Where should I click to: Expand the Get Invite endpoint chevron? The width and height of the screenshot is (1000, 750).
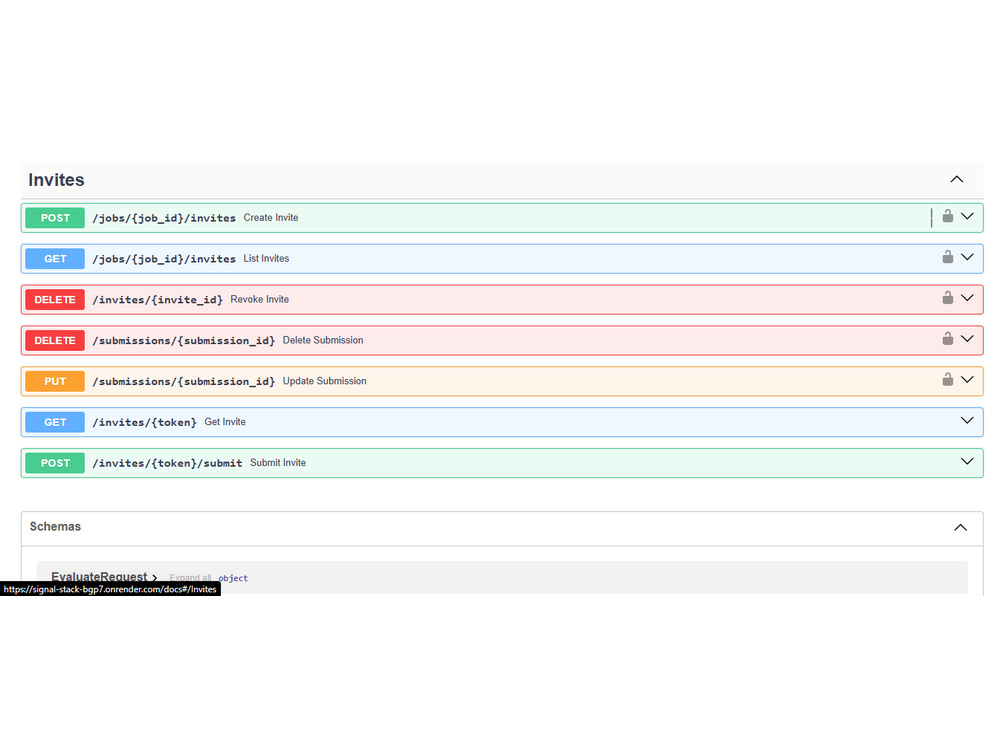pyautogui.click(x=967, y=420)
